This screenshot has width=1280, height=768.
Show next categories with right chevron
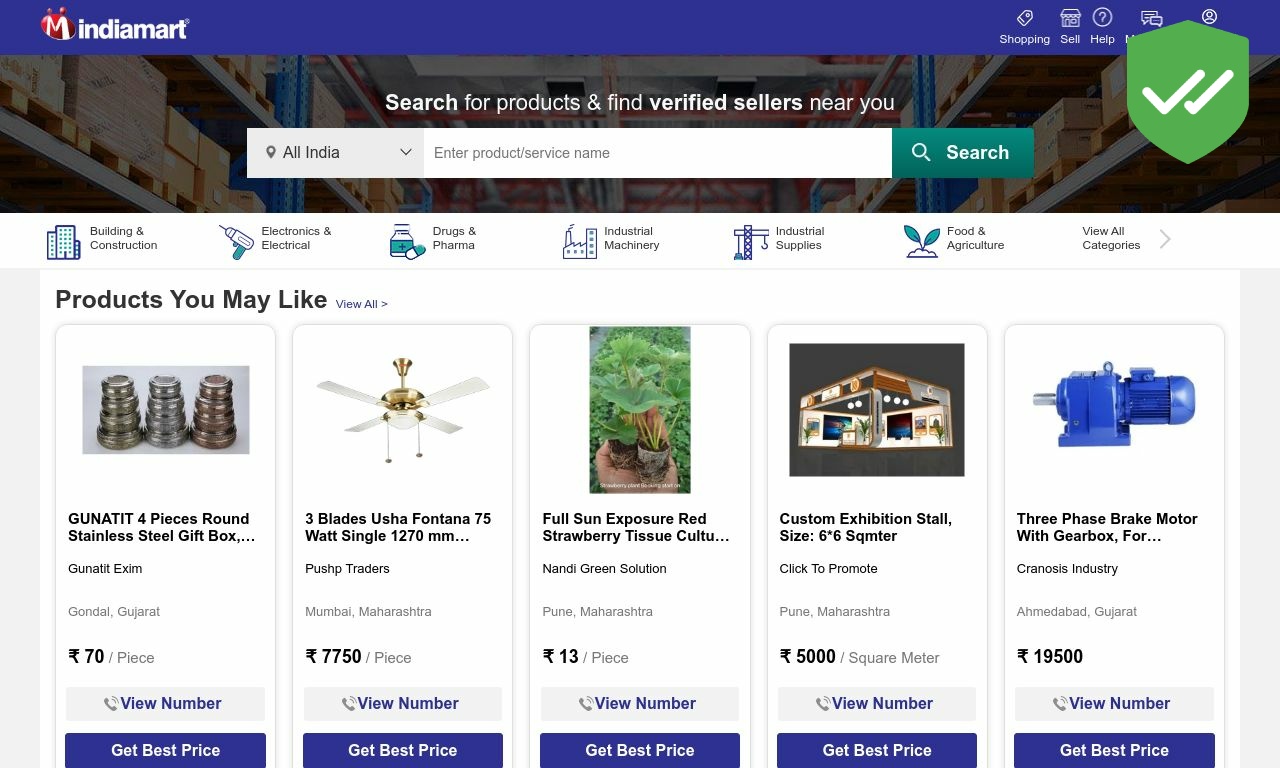coord(1165,239)
